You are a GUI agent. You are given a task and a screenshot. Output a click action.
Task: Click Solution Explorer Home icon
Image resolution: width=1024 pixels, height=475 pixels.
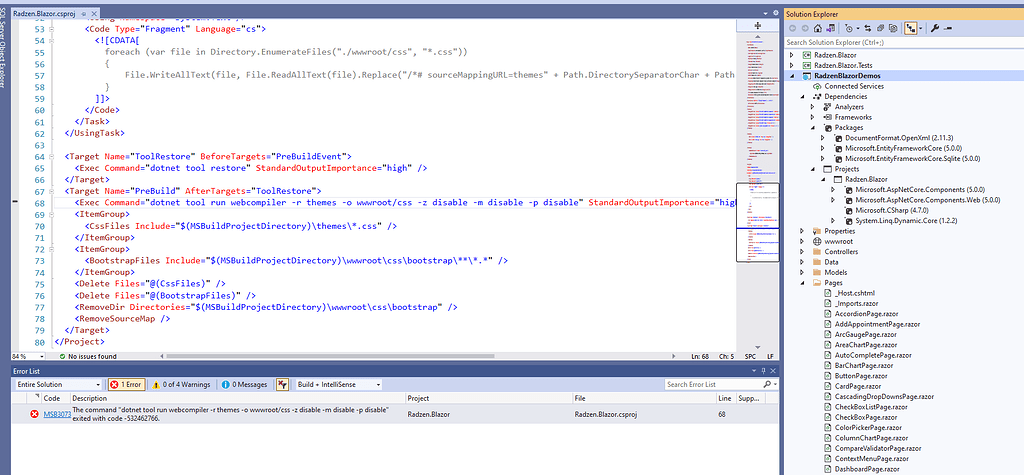pyautogui.click(x=818, y=28)
